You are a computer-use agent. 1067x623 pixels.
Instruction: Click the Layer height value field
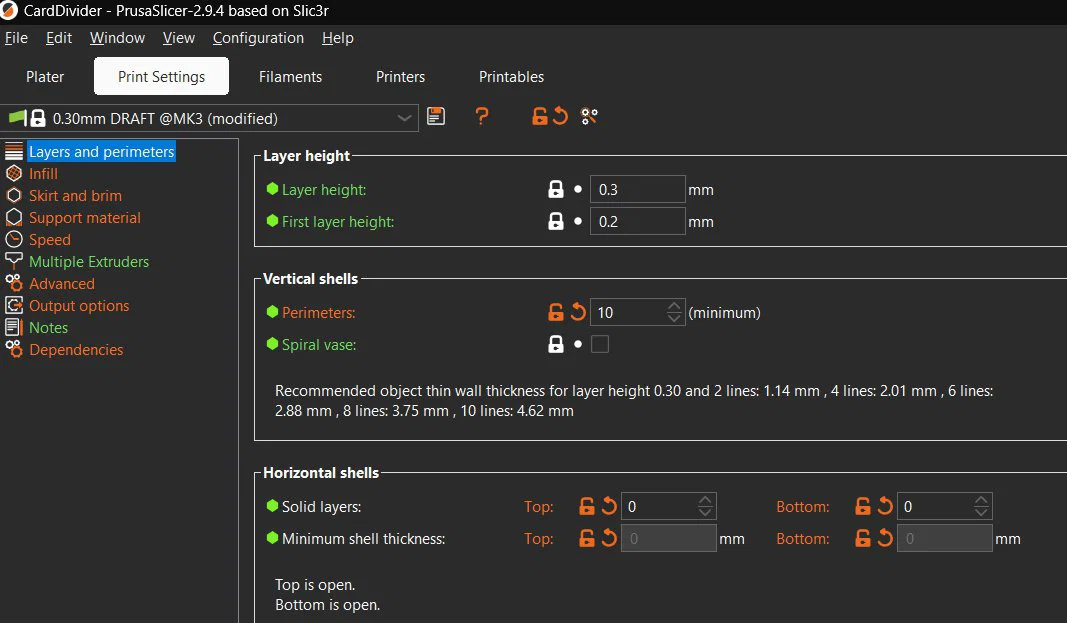637,190
